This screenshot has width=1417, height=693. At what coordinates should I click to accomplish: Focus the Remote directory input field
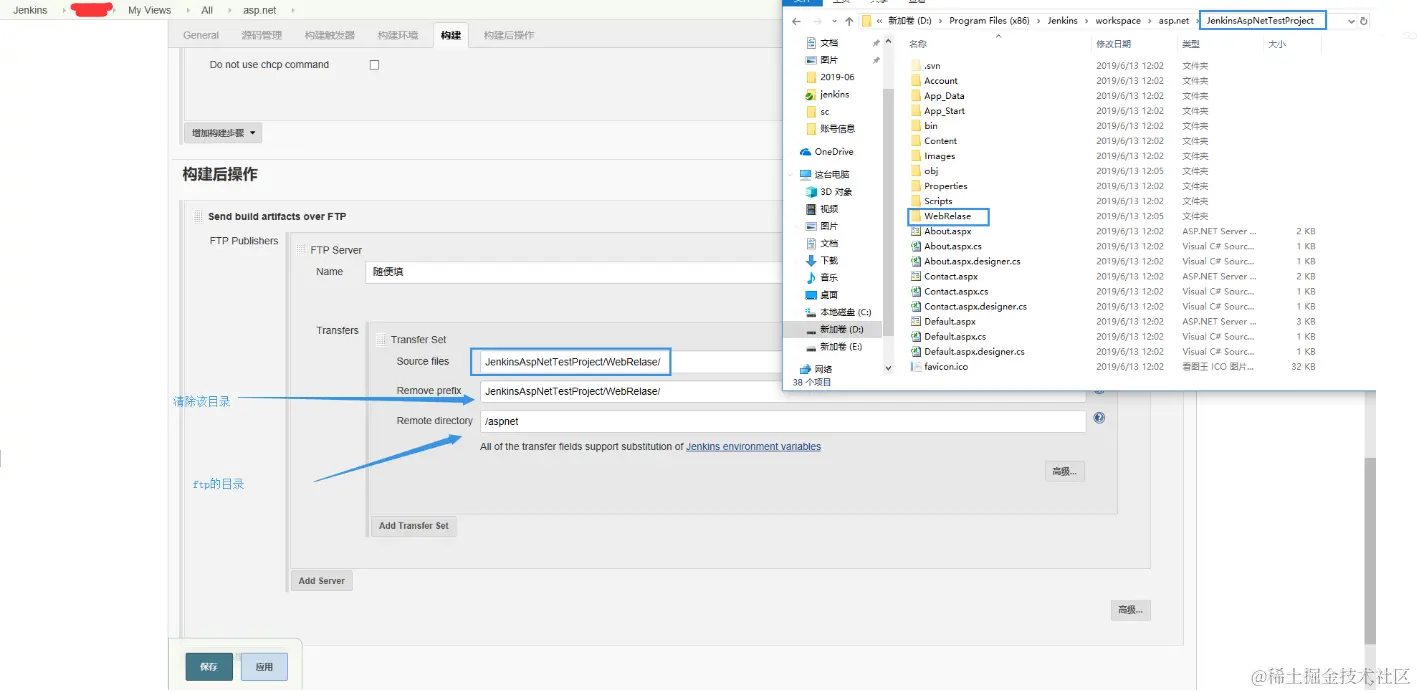point(783,422)
